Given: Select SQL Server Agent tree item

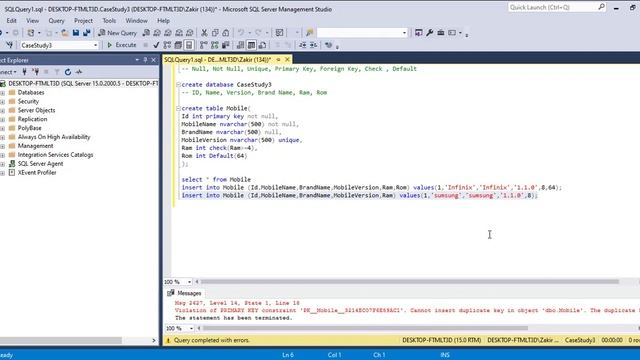Looking at the screenshot, I should (40, 164).
